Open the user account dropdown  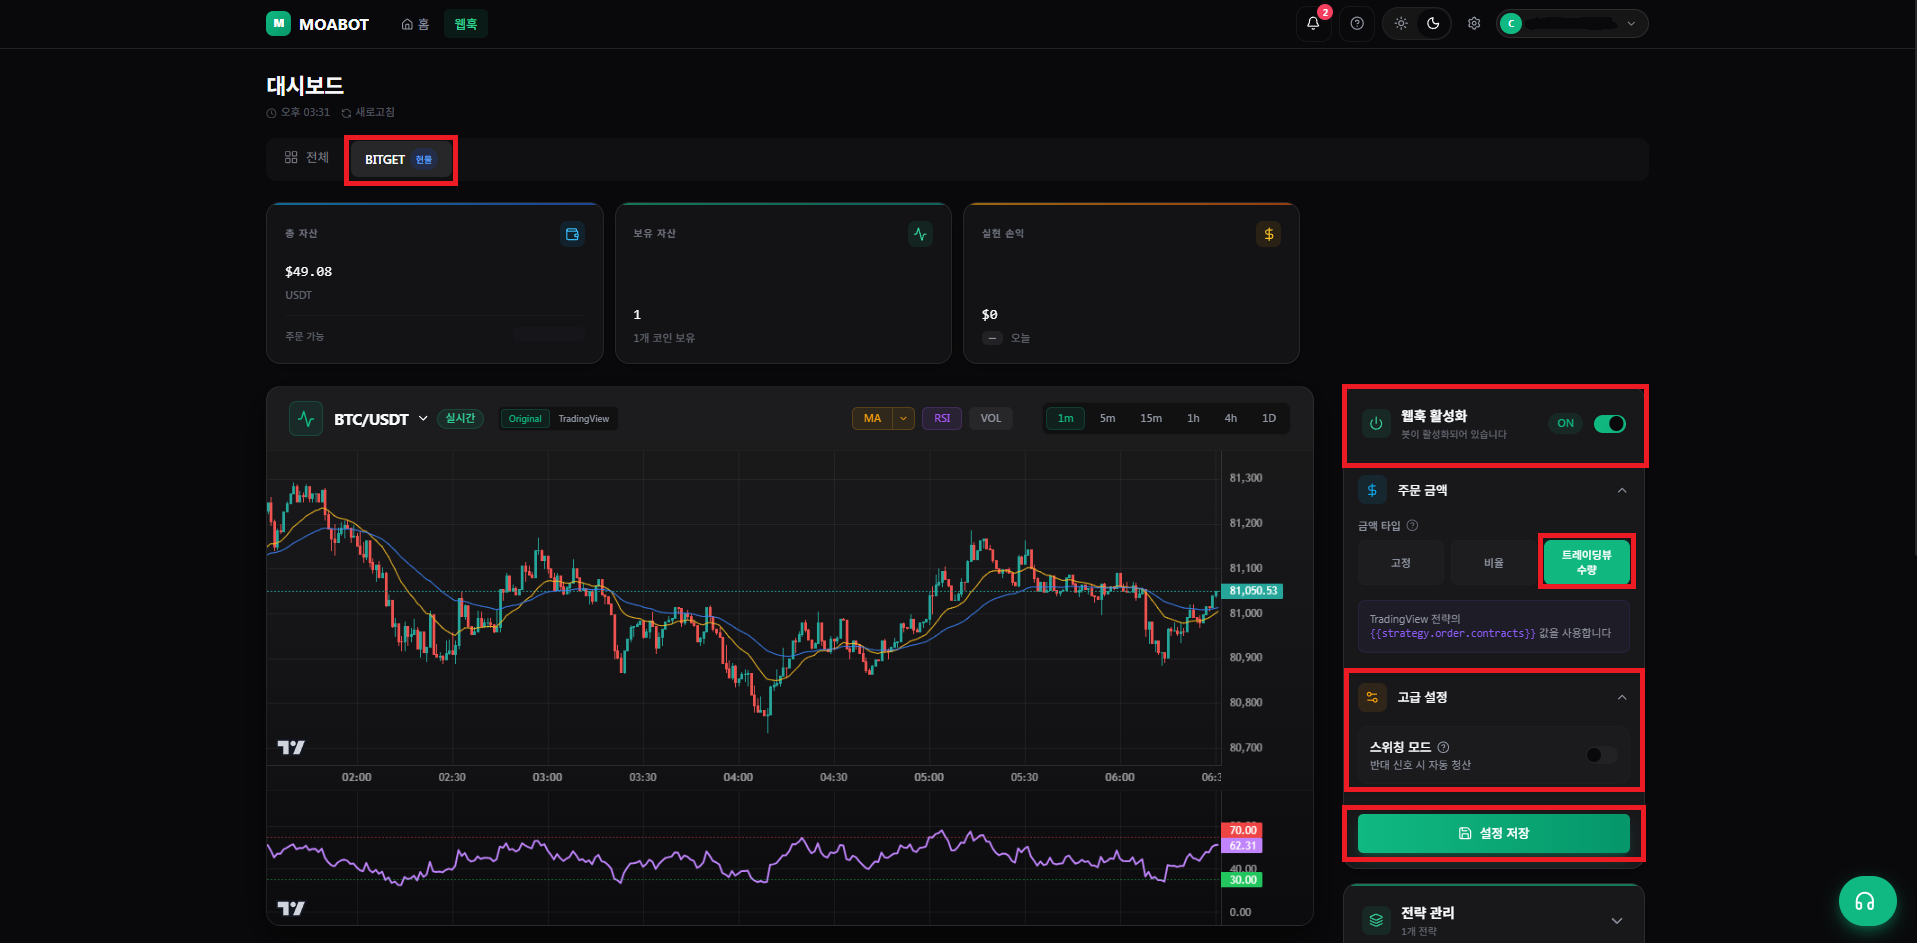click(x=1572, y=23)
